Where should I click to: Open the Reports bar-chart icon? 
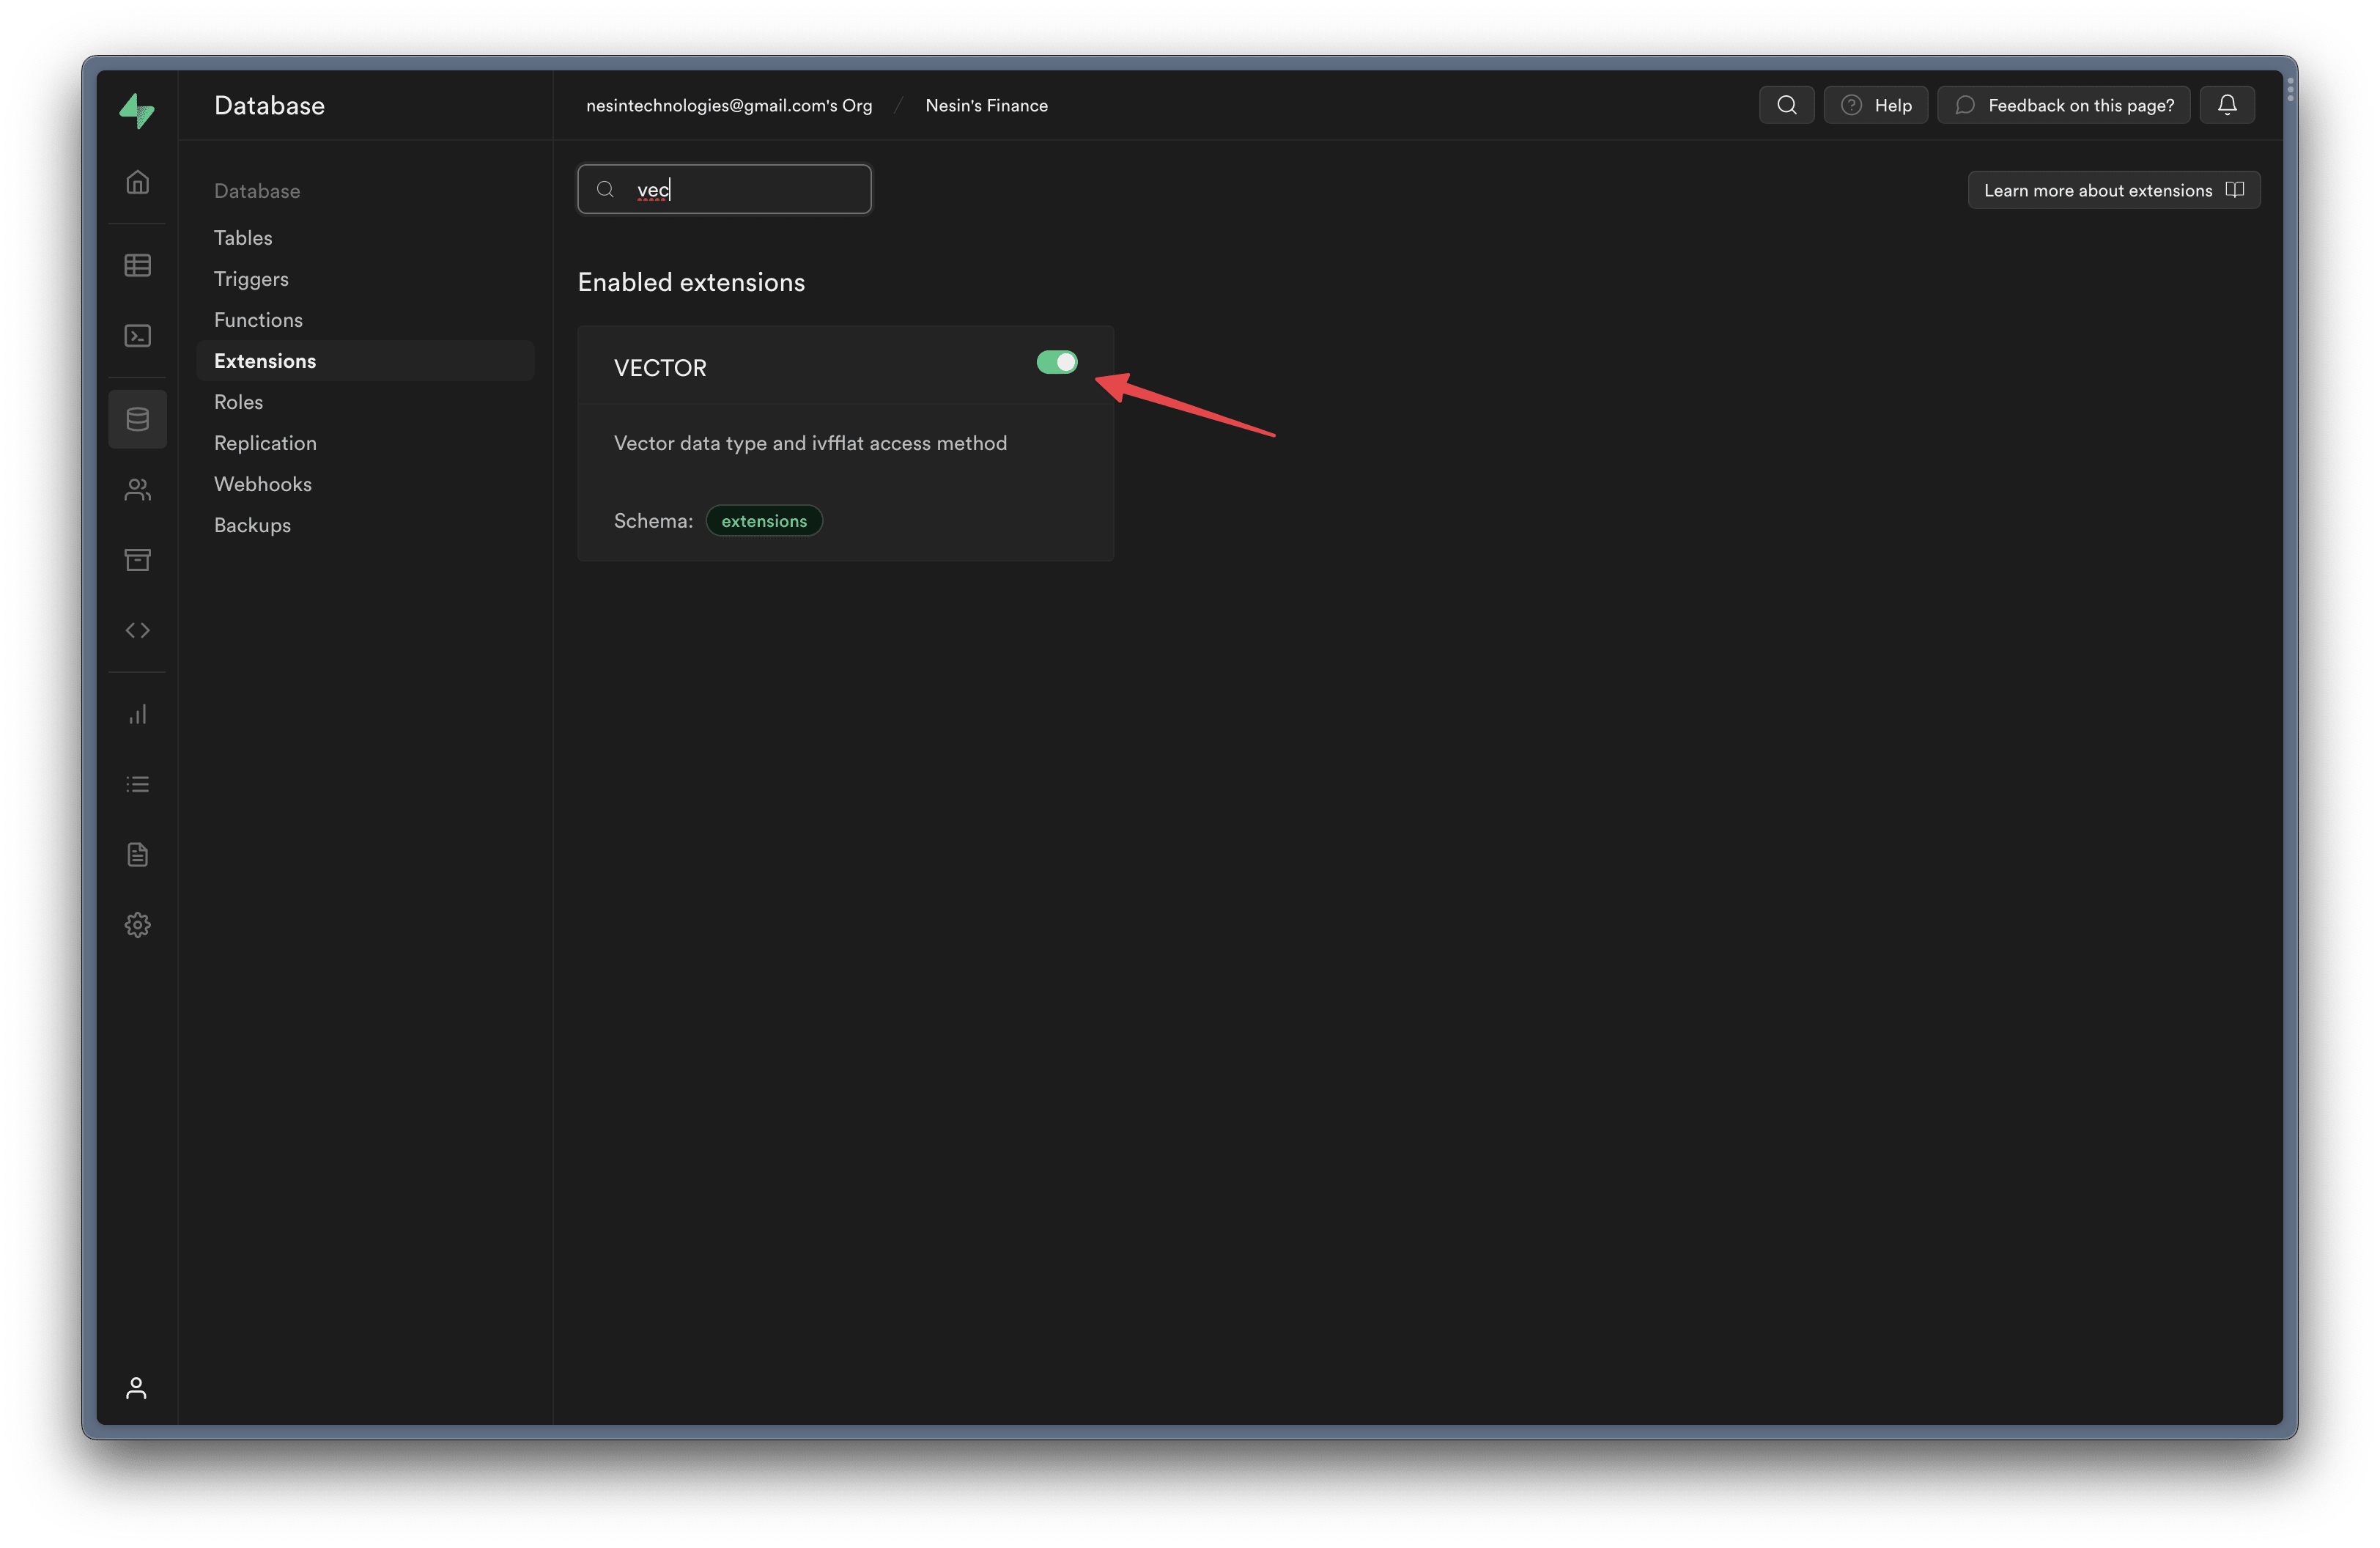[x=137, y=713]
